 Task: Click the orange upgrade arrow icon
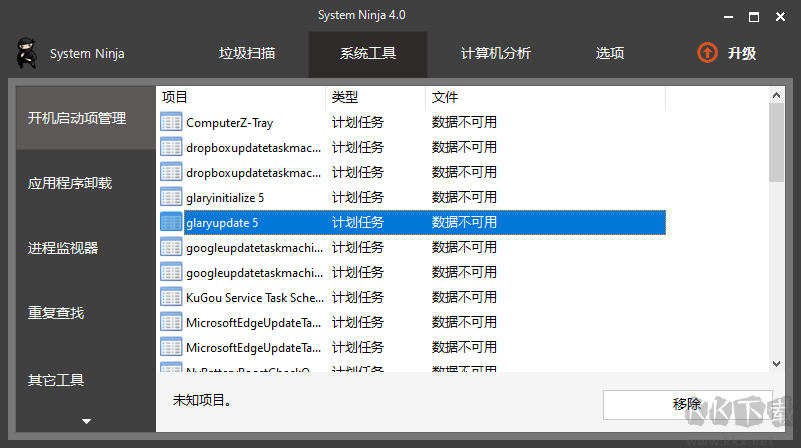[707, 53]
